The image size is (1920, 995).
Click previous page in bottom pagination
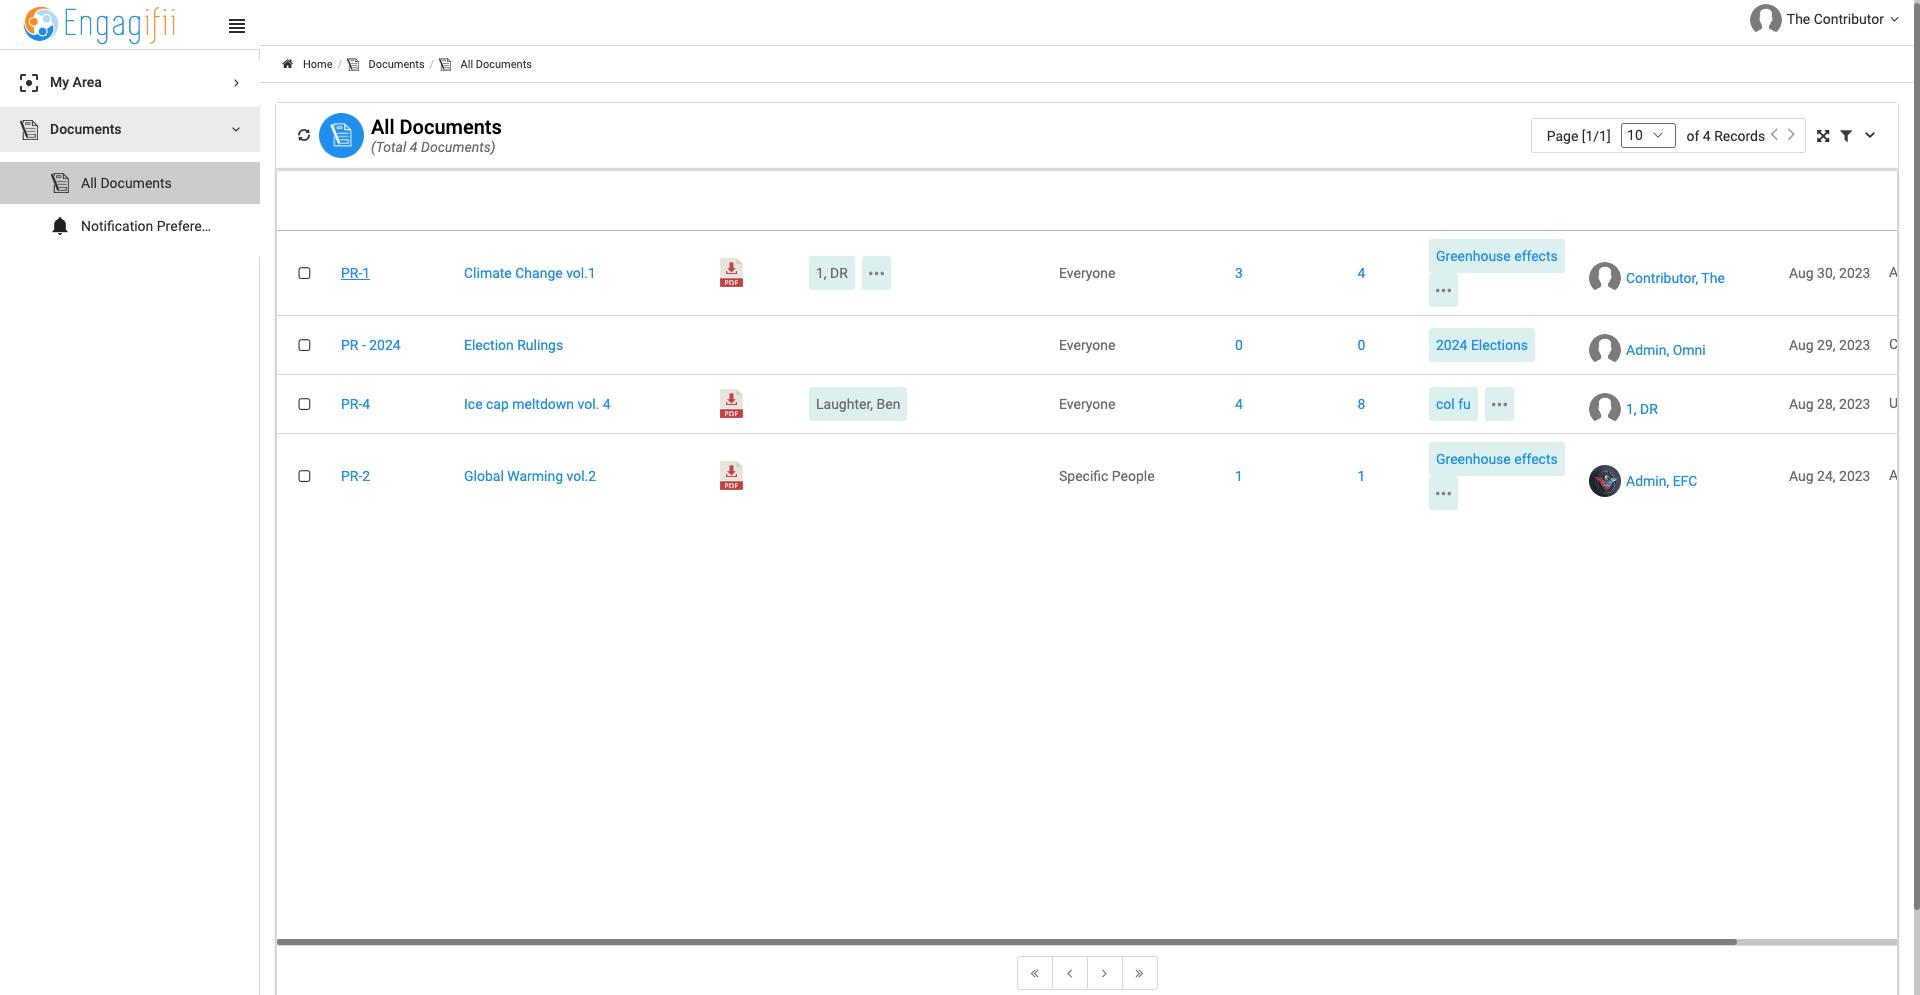pos(1070,973)
